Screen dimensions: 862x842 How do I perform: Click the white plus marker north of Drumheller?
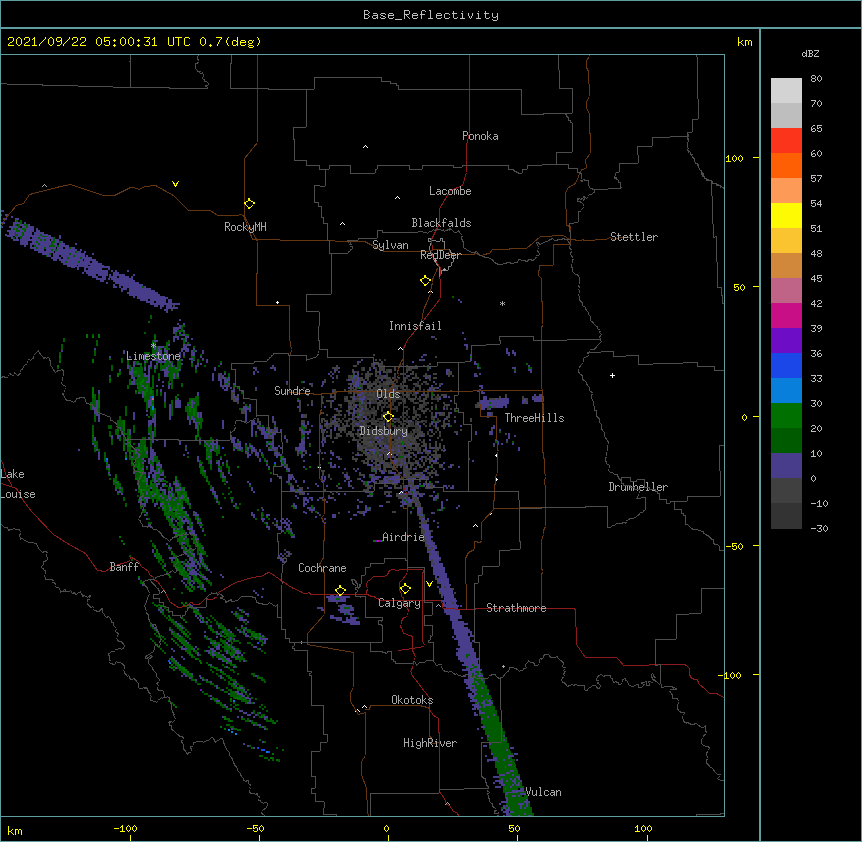pos(612,375)
